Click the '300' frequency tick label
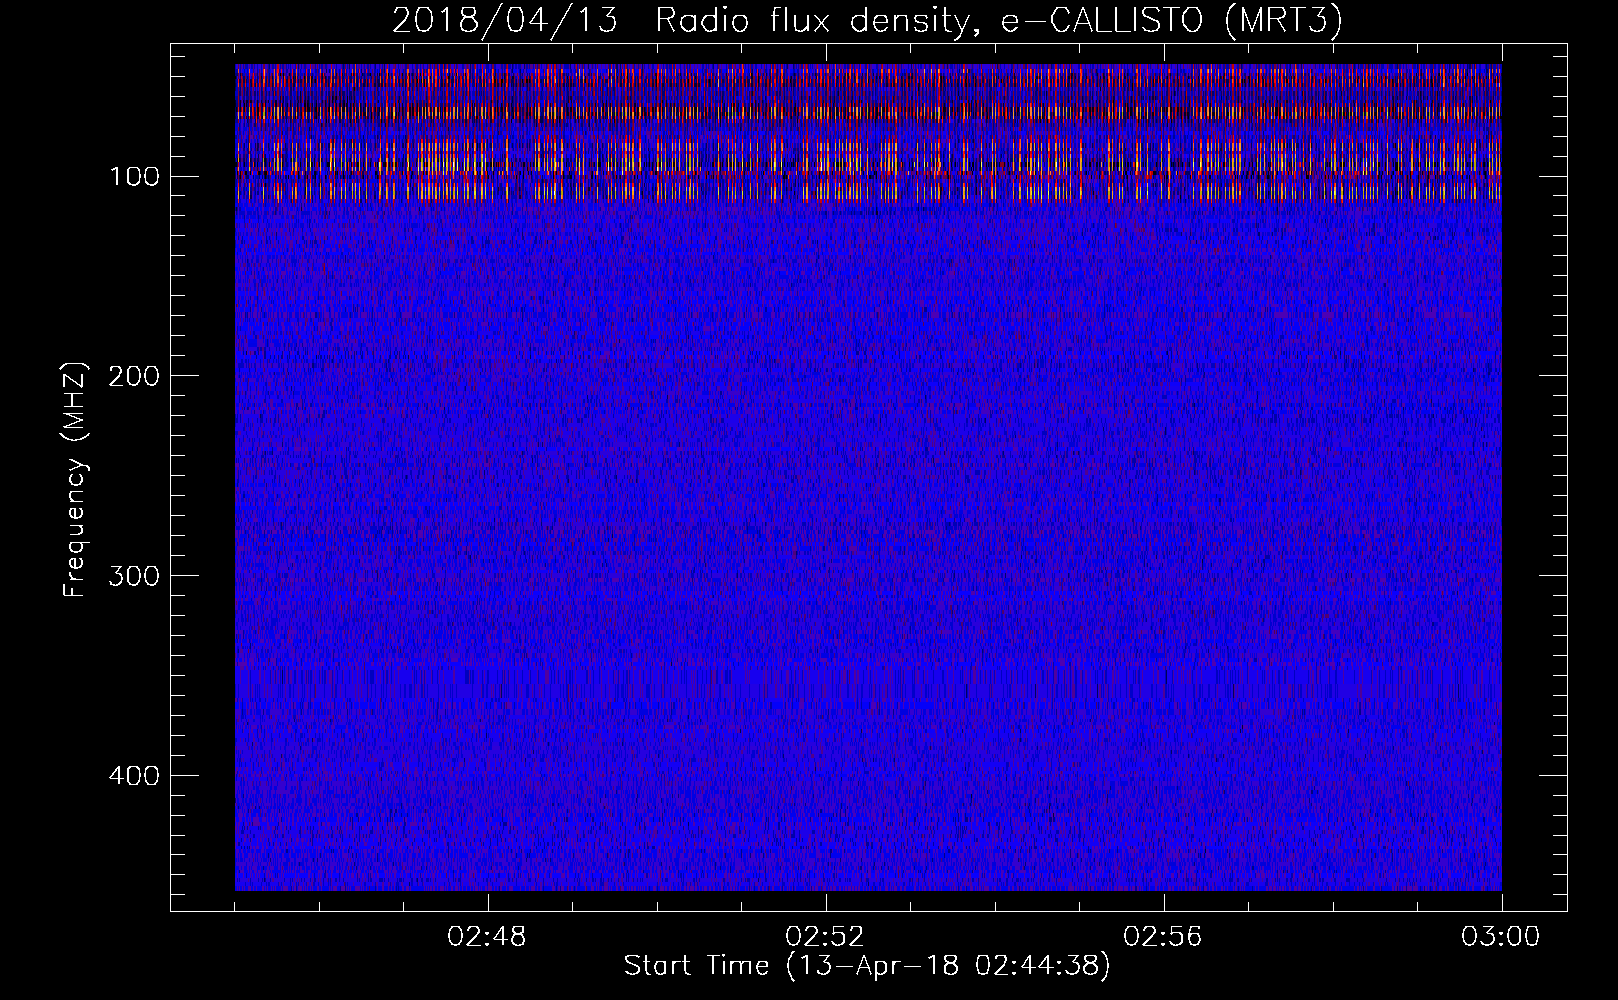Viewport: 1618px width, 1000px height. 133,576
